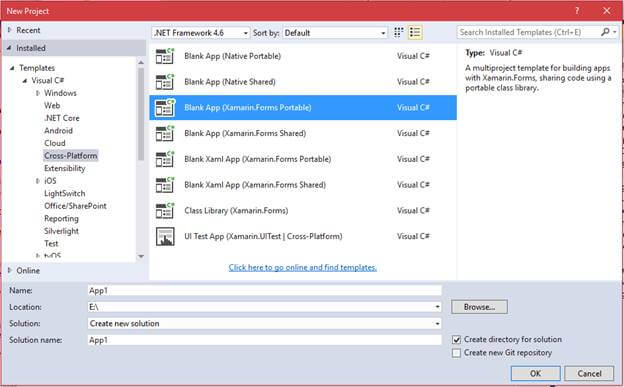Click the tree scrollbar up arrow
This screenshot has height=387, width=624.
[141, 63]
